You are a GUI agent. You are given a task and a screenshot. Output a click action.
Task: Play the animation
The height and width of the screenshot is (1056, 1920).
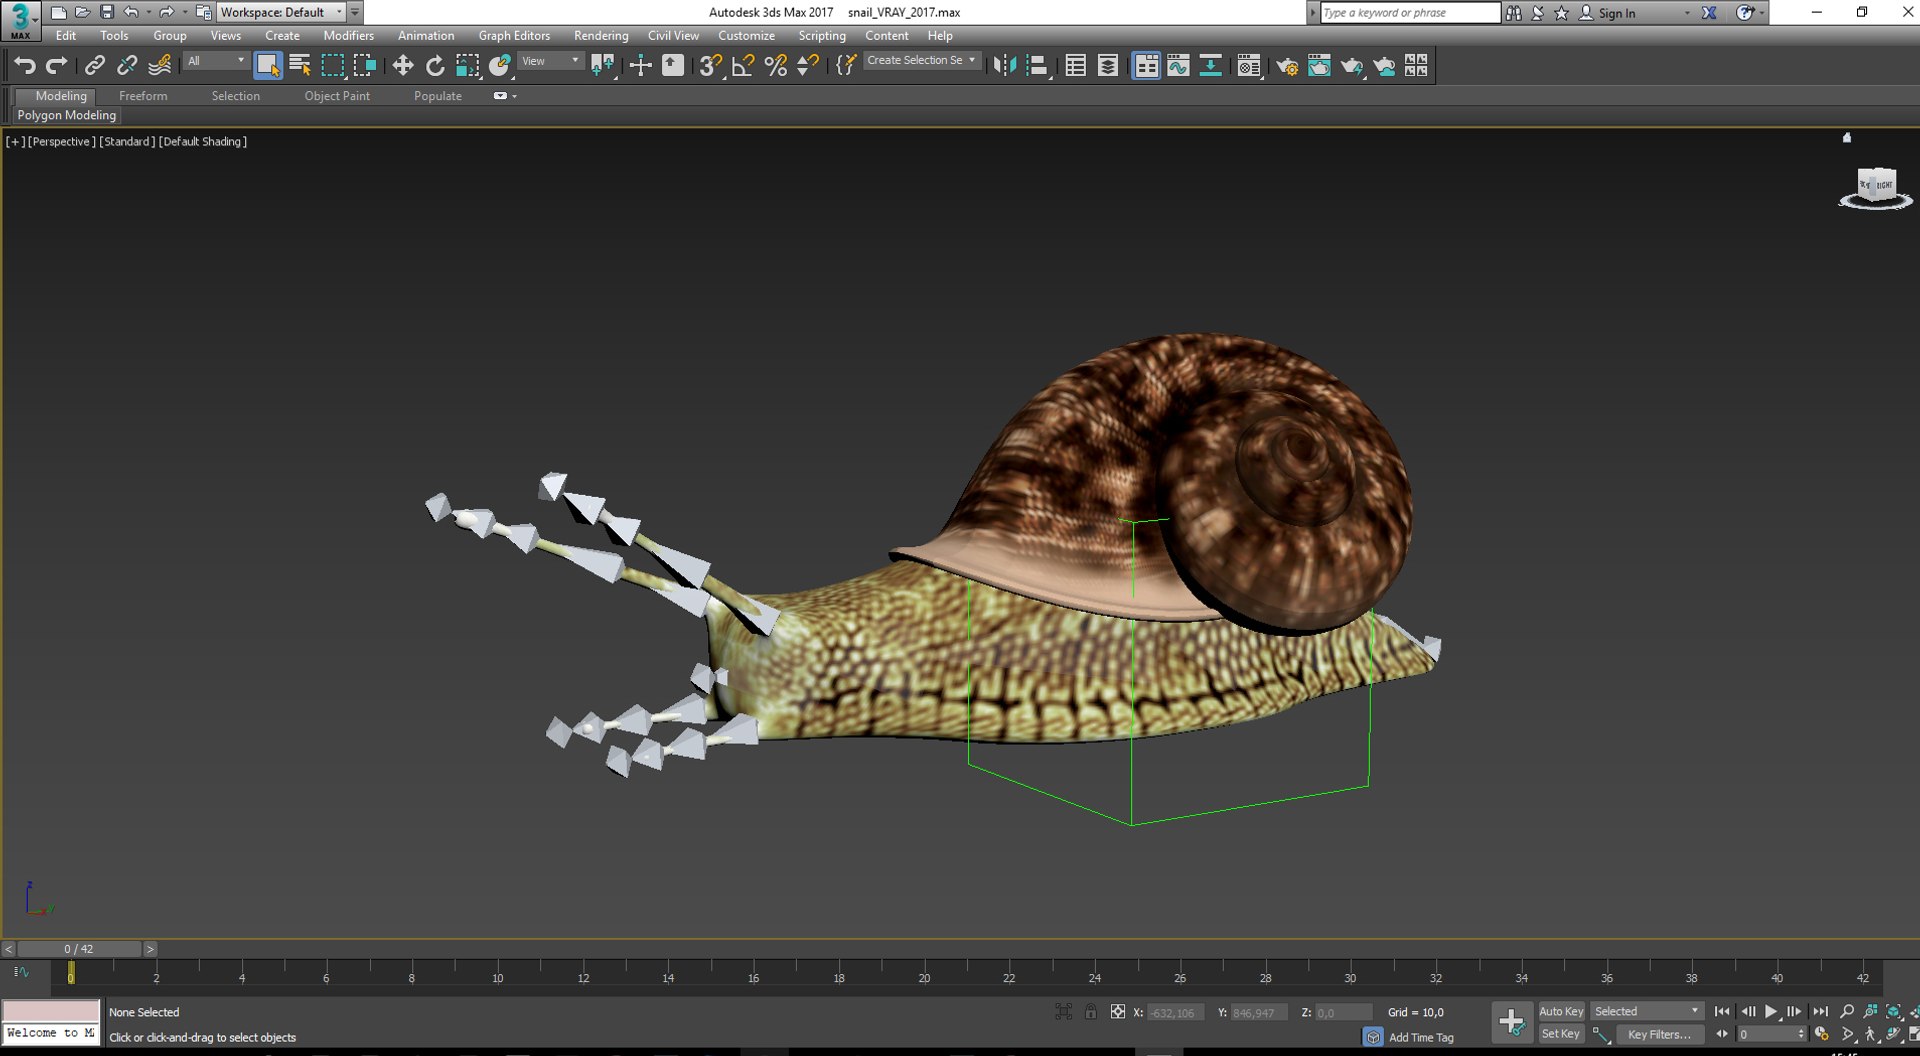click(1771, 1011)
